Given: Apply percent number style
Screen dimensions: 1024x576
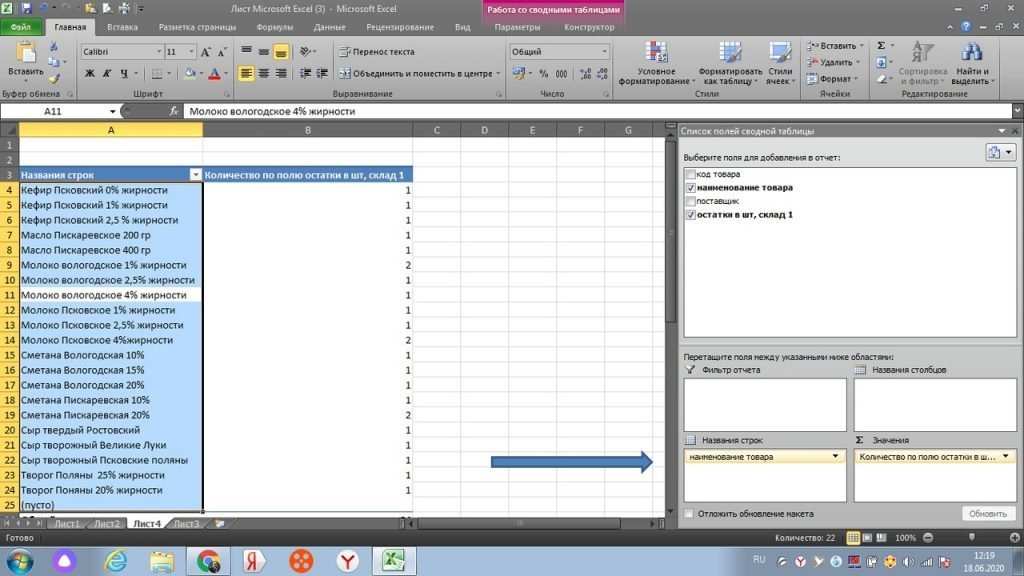Looking at the screenshot, I should click(543, 74).
